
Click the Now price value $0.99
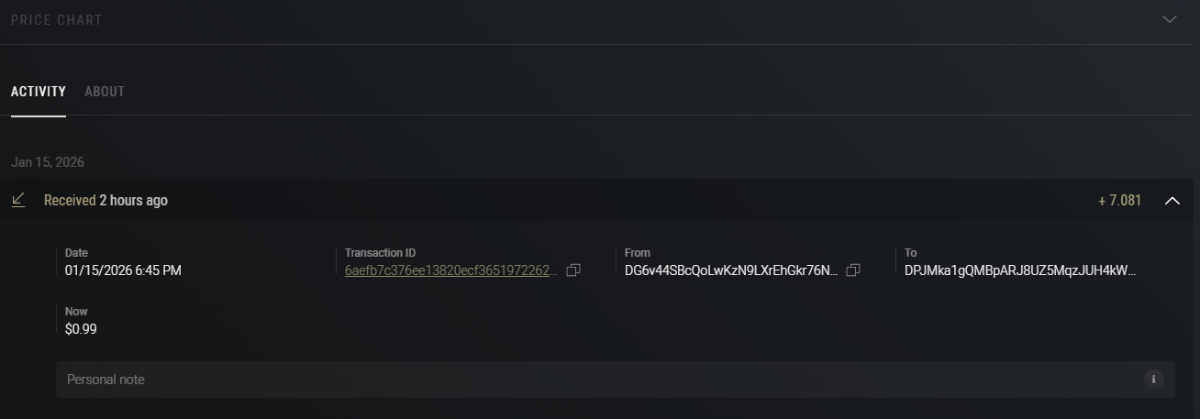coord(81,329)
